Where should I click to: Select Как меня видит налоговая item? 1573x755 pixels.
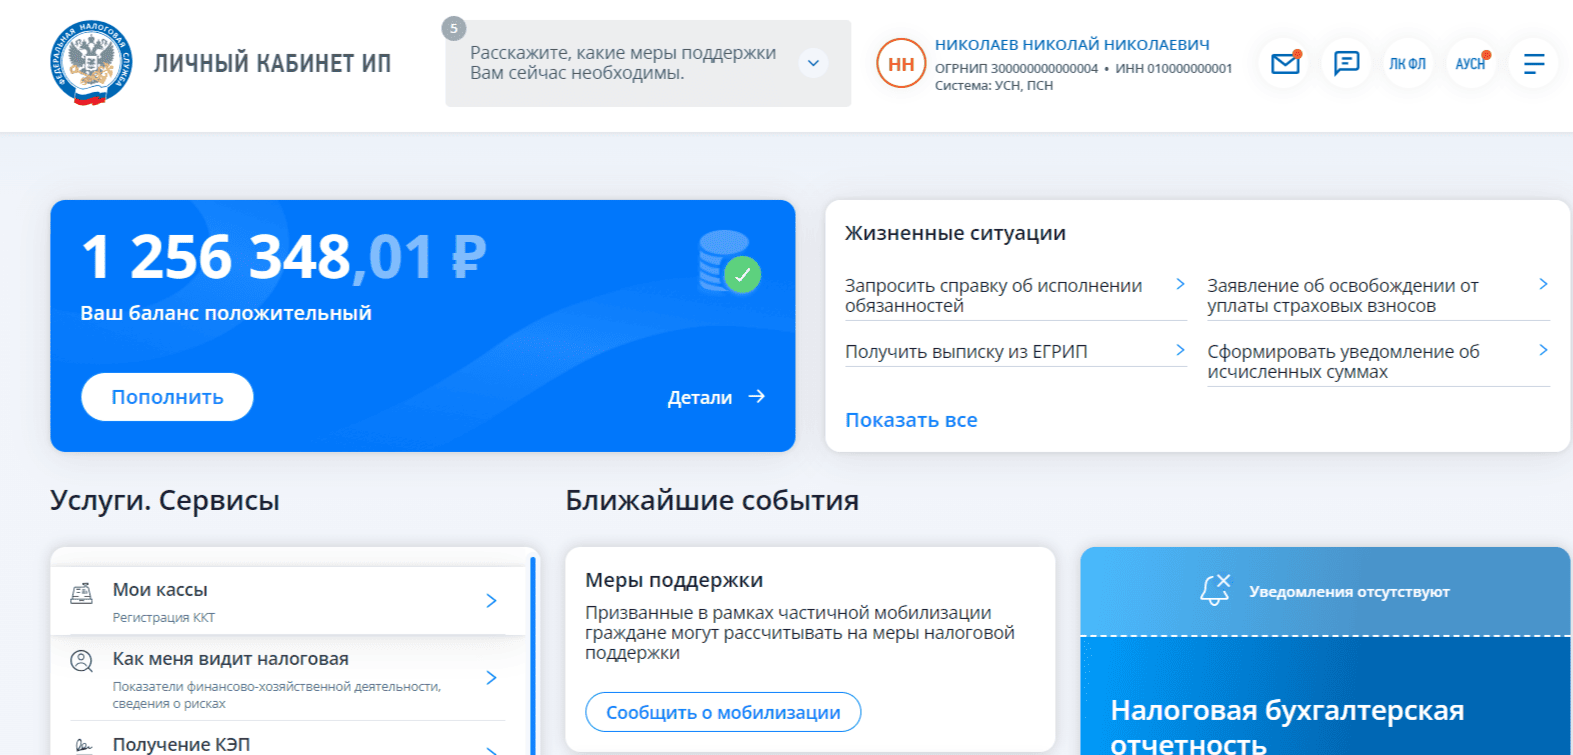288,678
